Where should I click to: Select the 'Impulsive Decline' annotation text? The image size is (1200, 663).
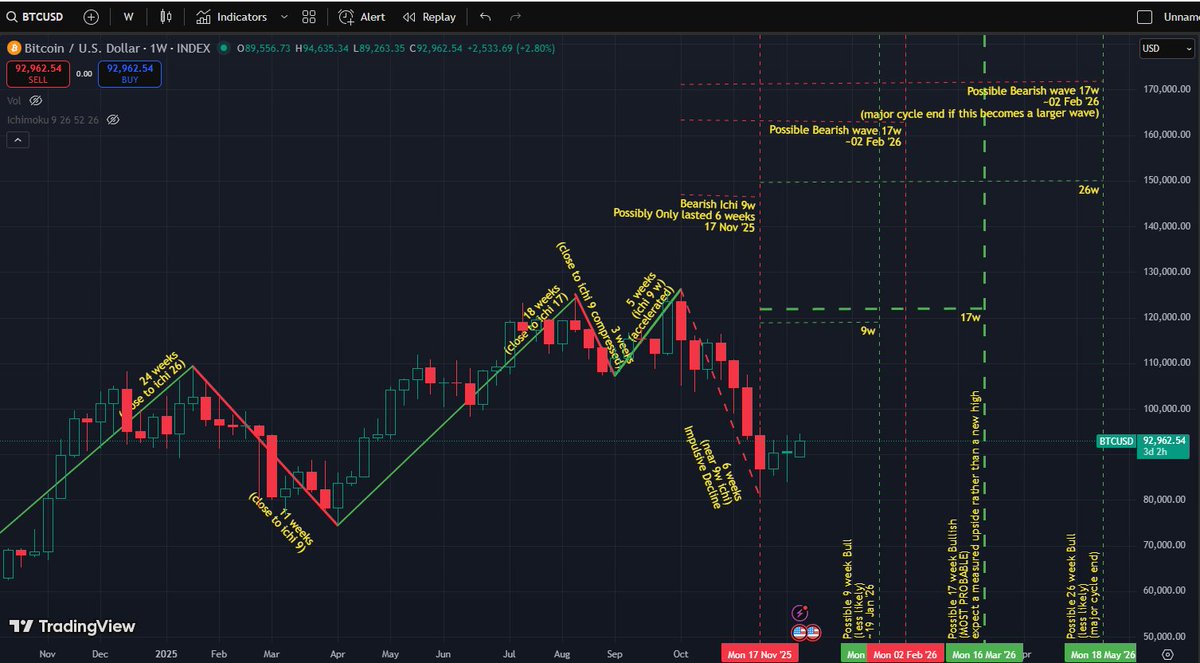pyautogui.click(x=701, y=468)
